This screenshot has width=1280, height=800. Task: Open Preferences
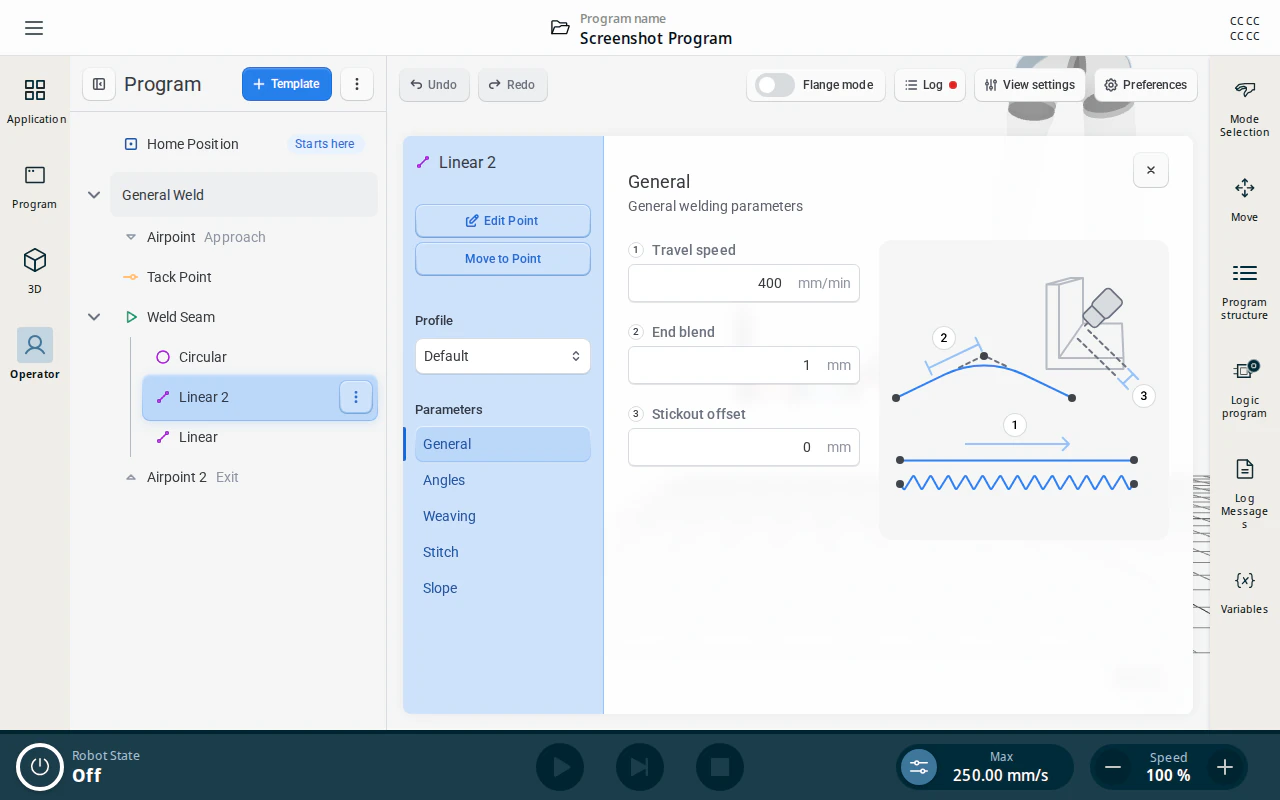1145,85
